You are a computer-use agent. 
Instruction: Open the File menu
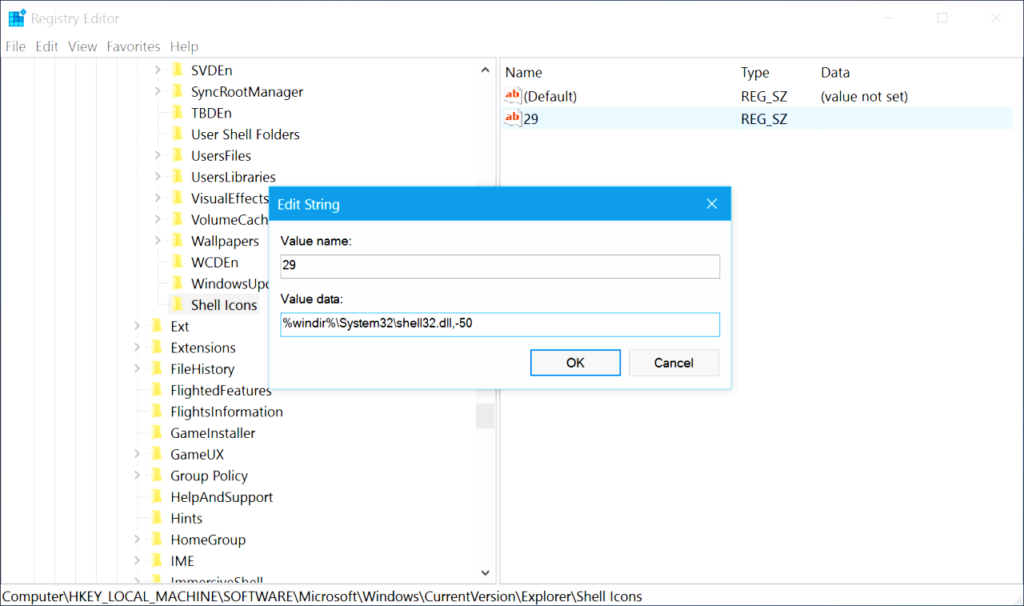click(16, 46)
